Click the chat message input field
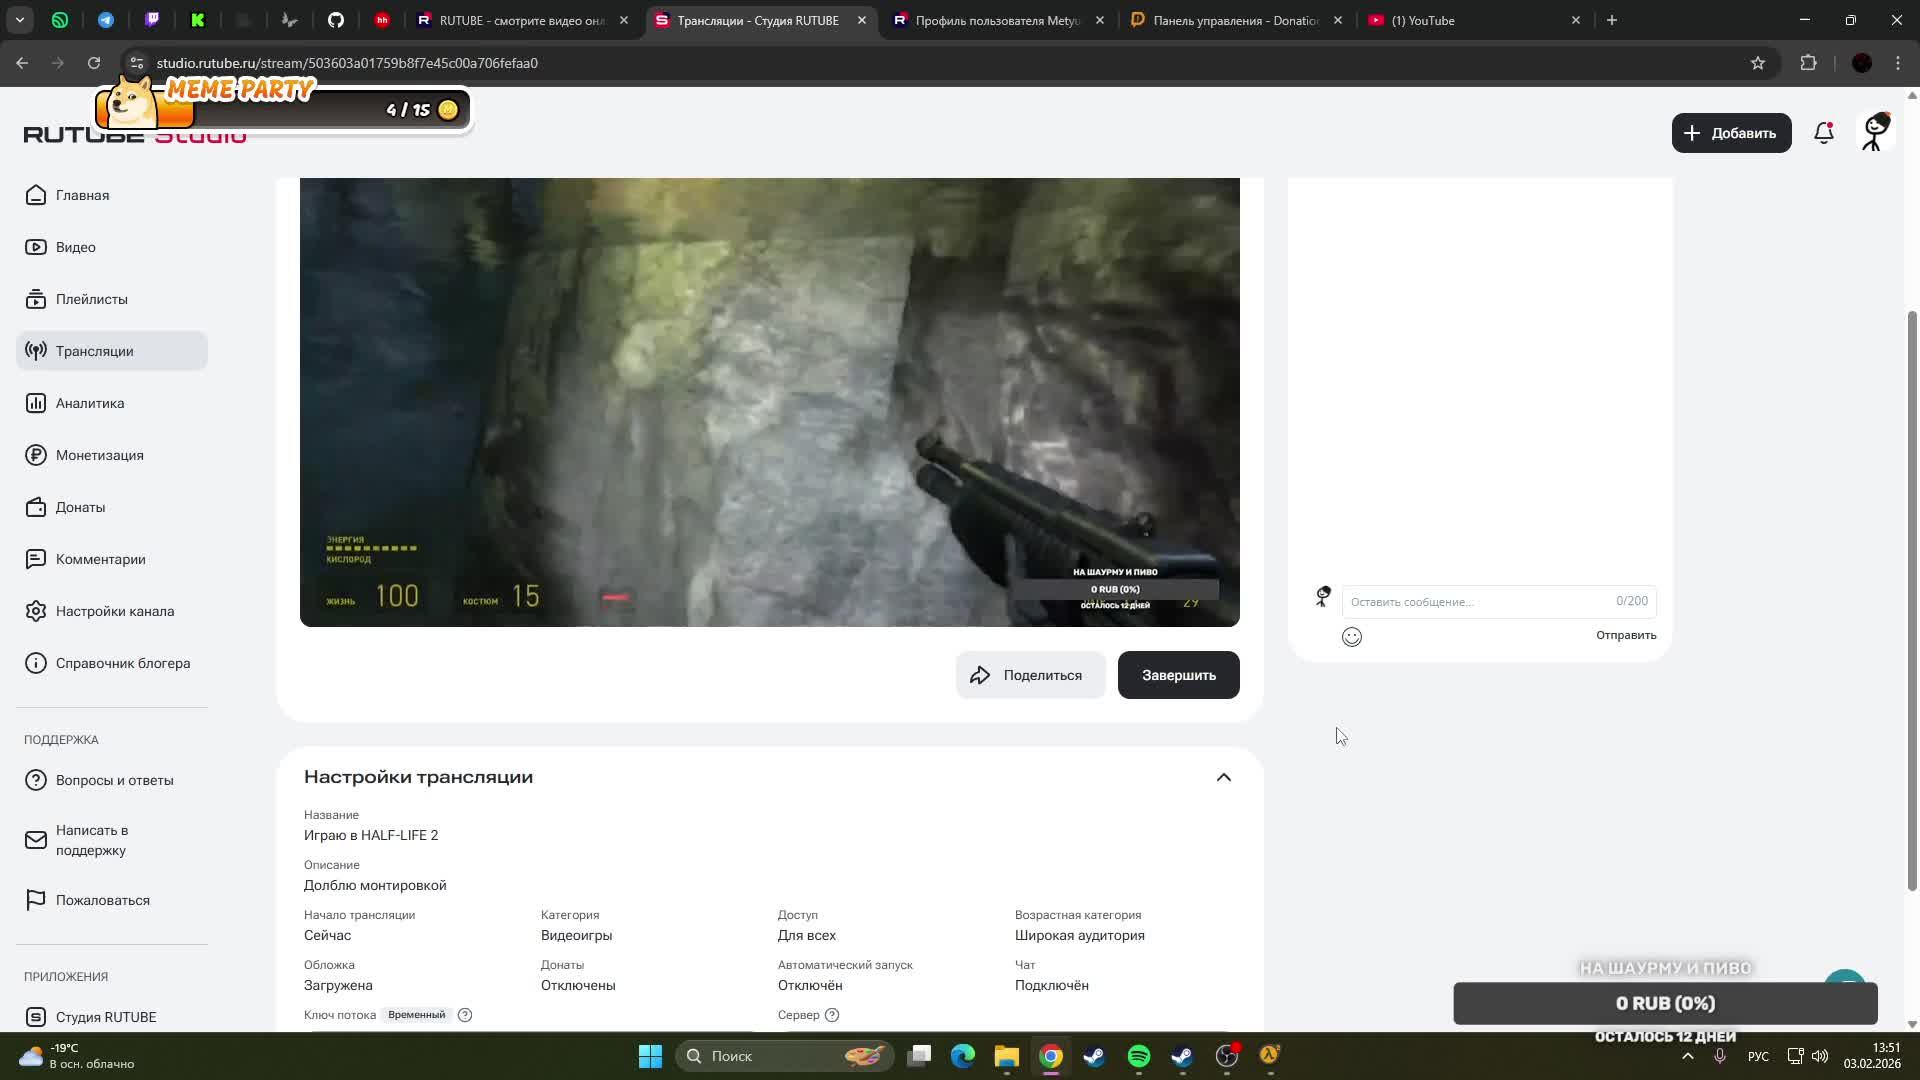Image resolution: width=1920 pixels, height=1080 pixels. coord(1480,602)
